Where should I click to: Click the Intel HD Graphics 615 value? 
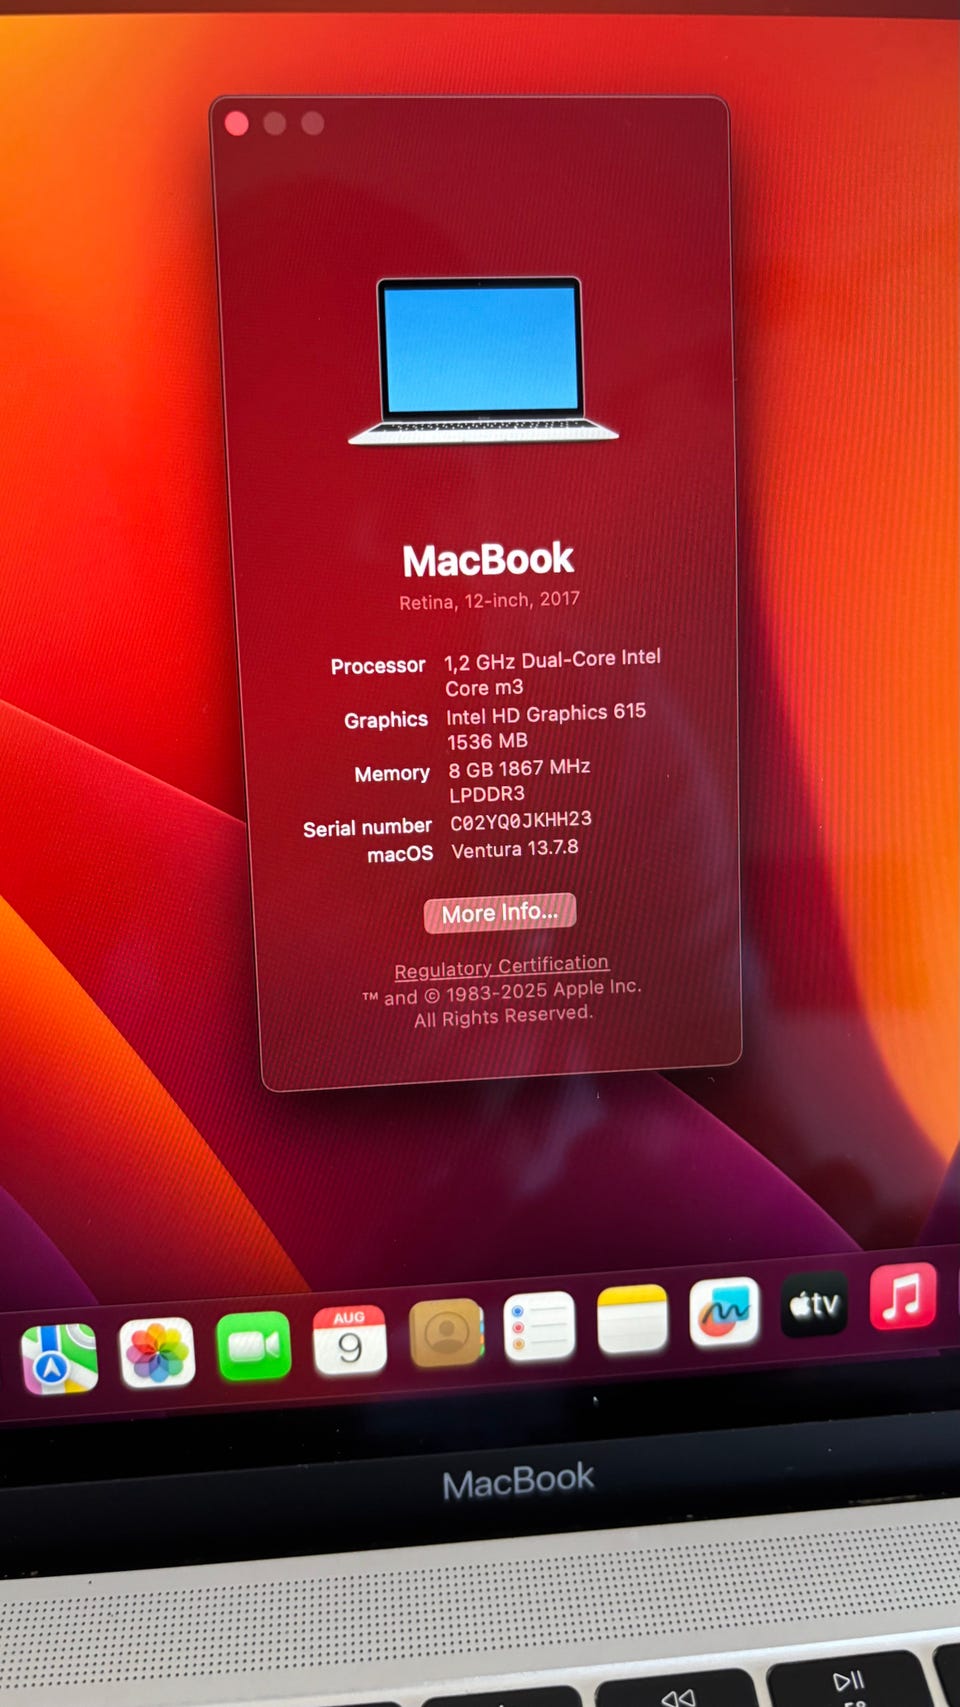pos(546,714)
